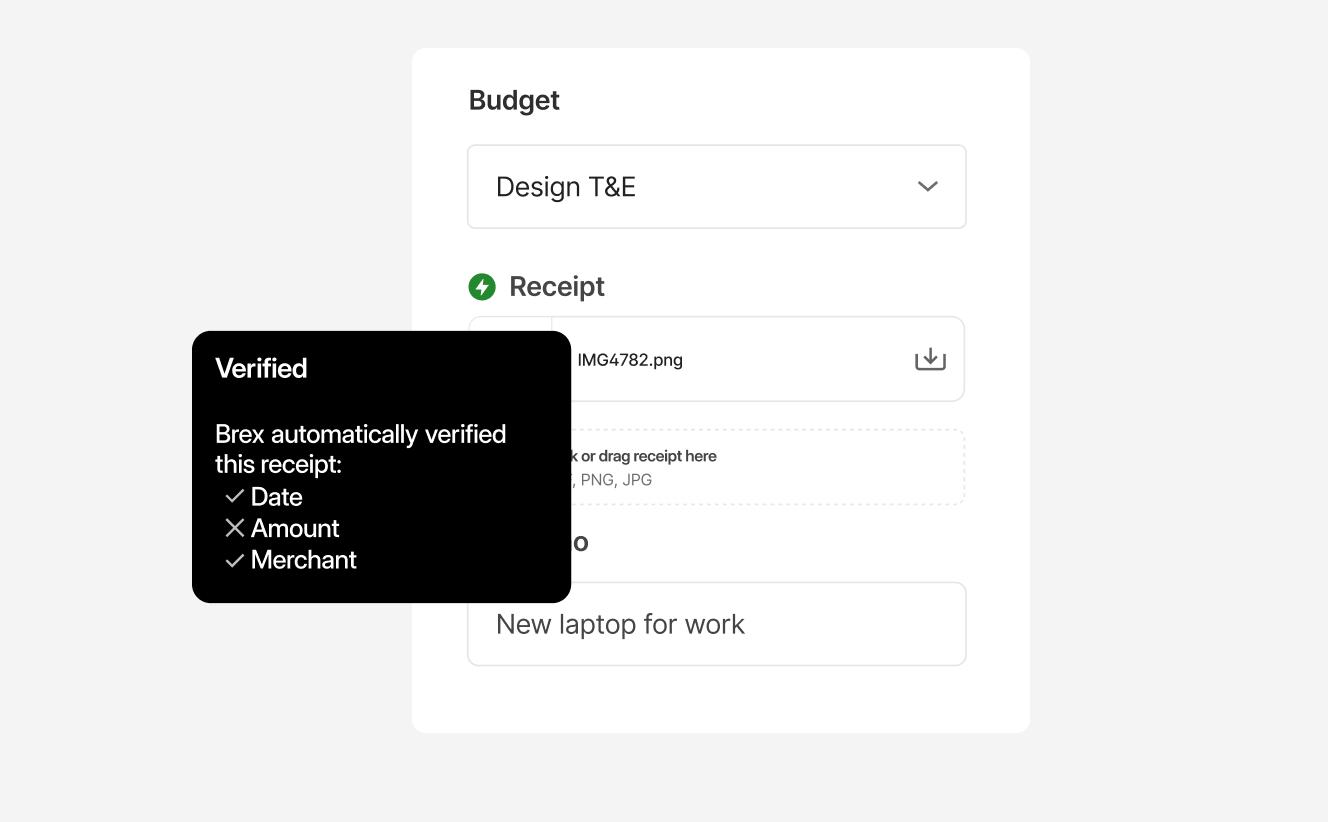Click inside the memo field with New laptop for work
Image resolution: width=1328 pixels, height=822 pixels.
click(x=716, y=623)
